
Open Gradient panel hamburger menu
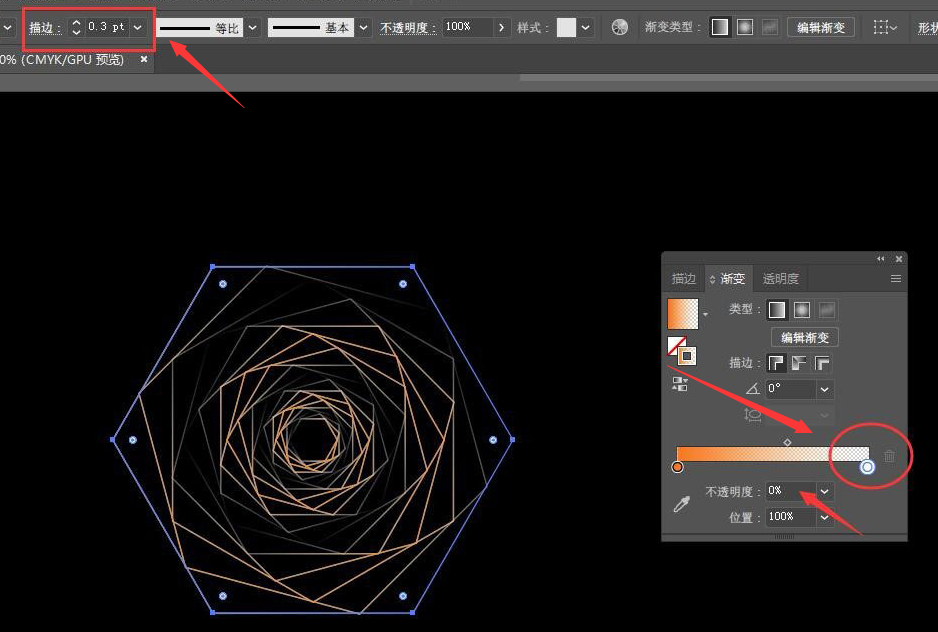(896, 278)
